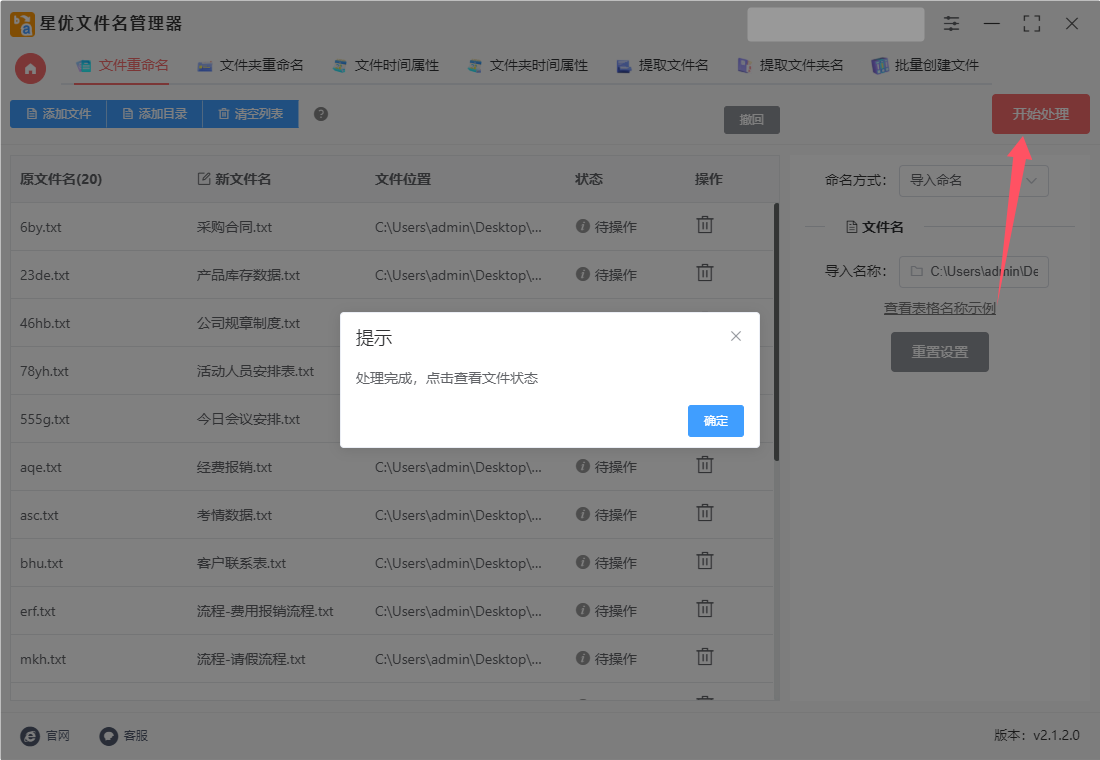This screenshot has height=760, width=1100.
Task: Click the info status icon for aqe.txt
Action: tap(582, 466)
